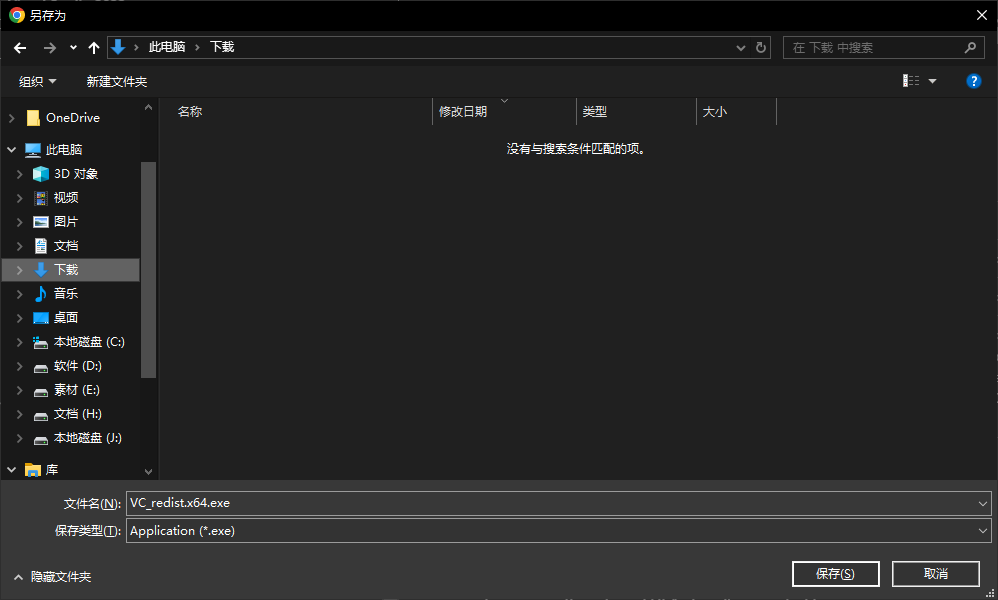Image resolution: width=998 pixels, height=600 pixels.
Task: Change view layout icon
Action: click(911, 81)
